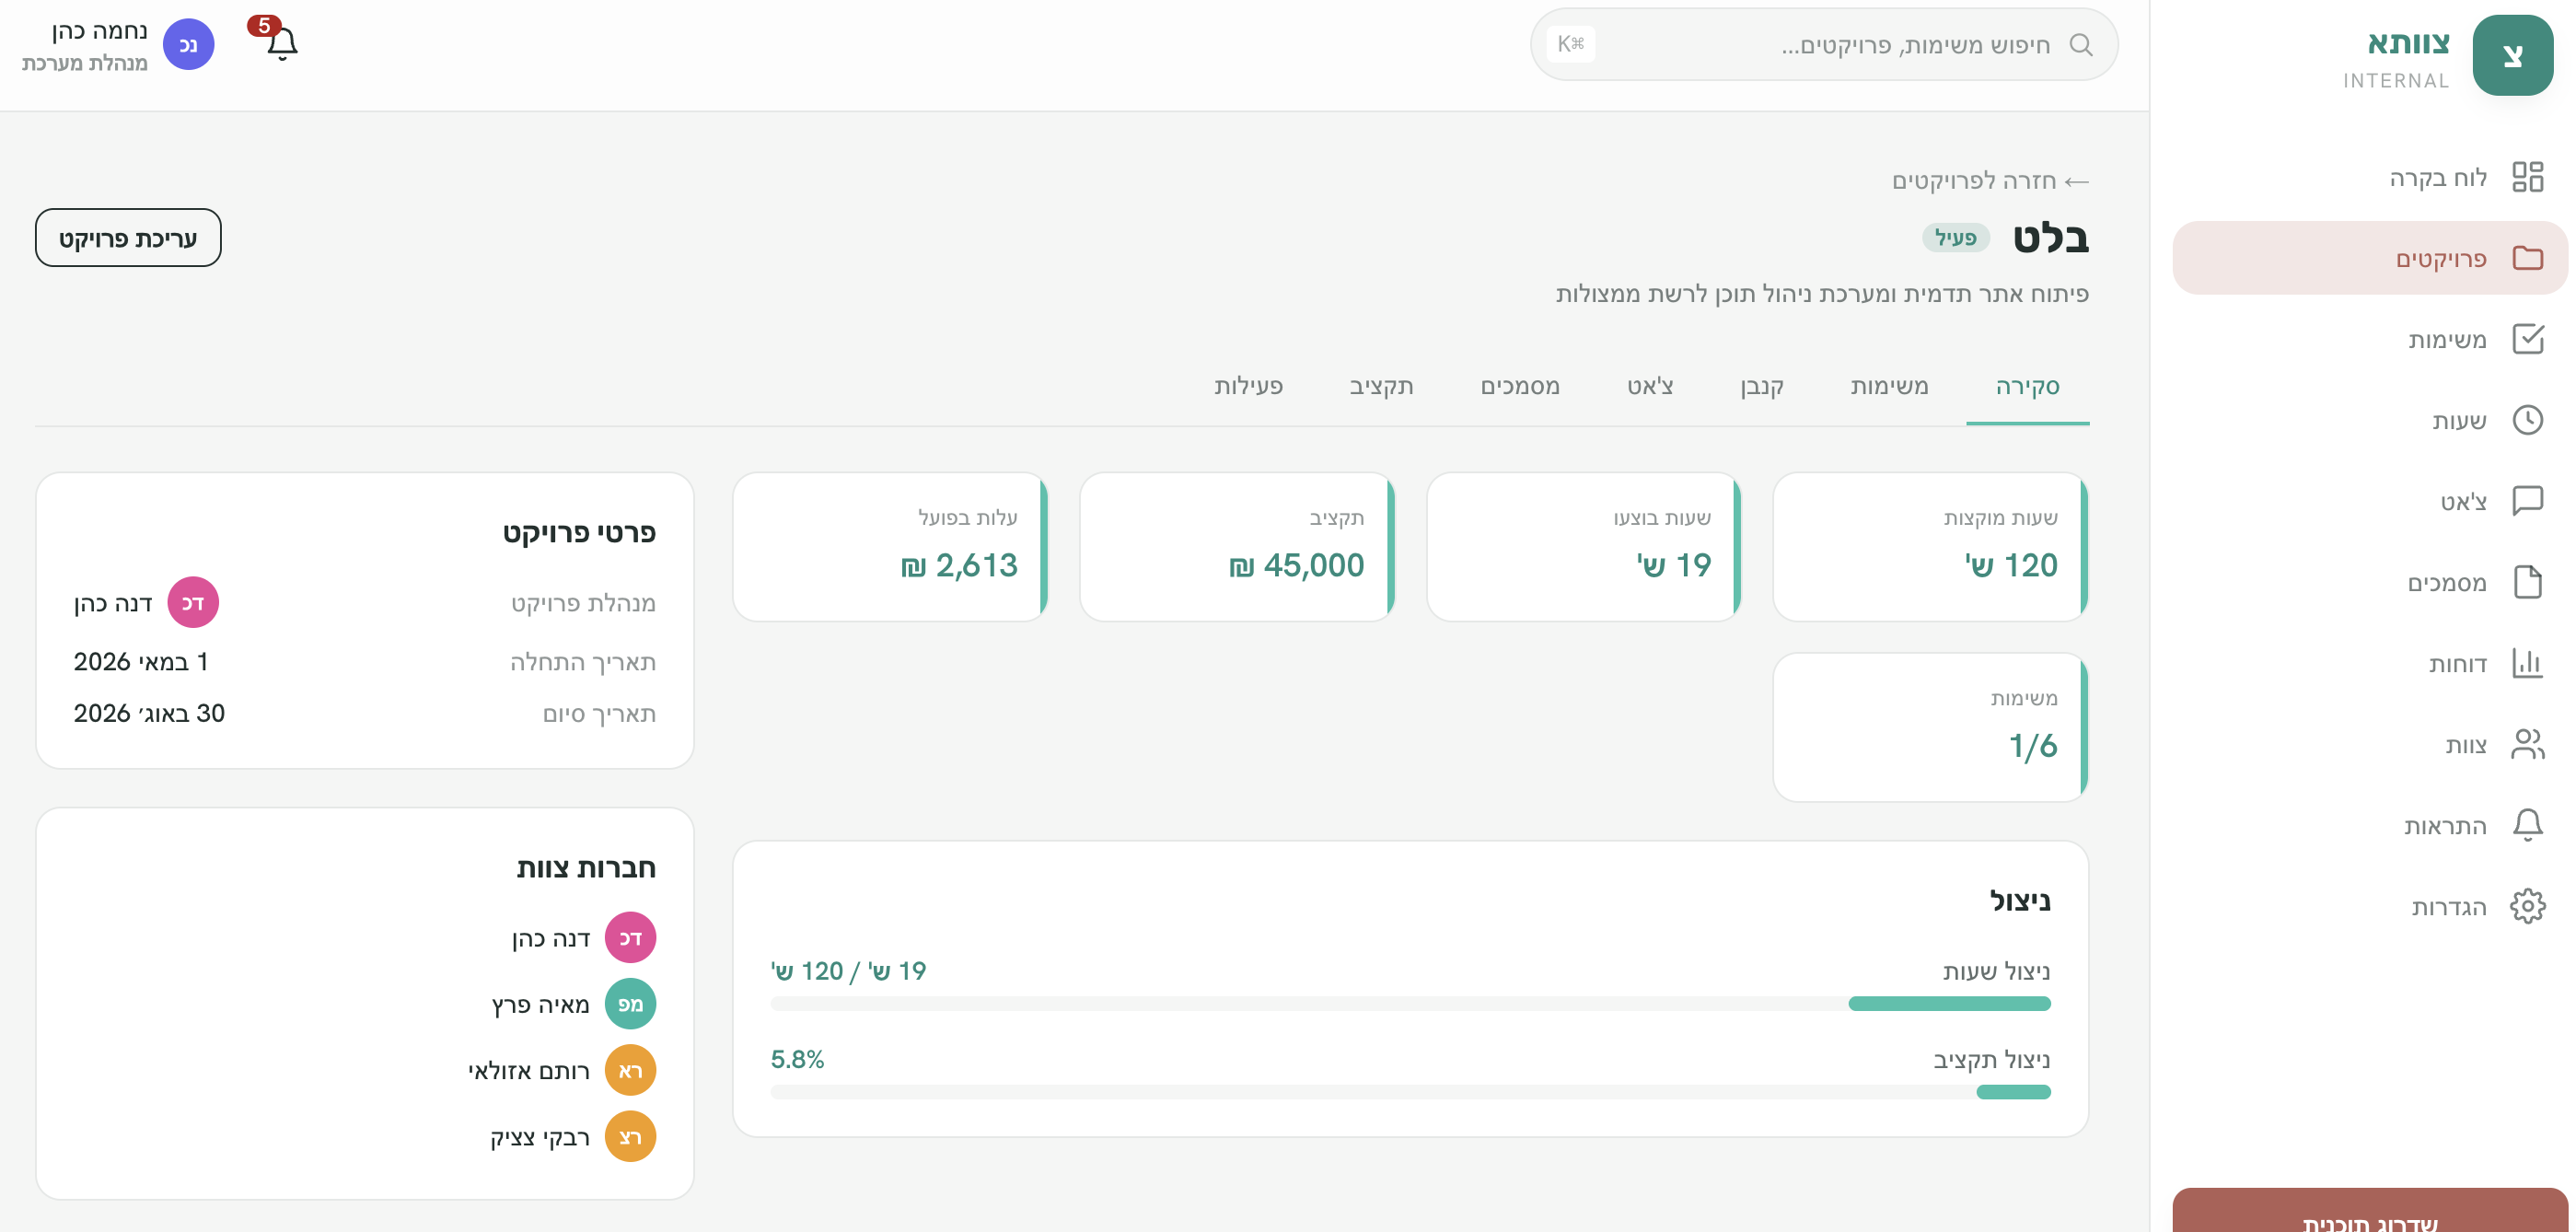Switch to the קנבן tab
Viewport: 2576px width, 1232px height.
(1761, 386)
